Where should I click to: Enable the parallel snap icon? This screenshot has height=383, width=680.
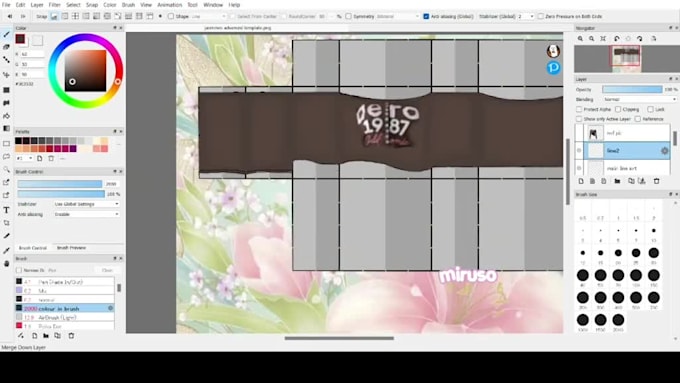coord(65,16)
